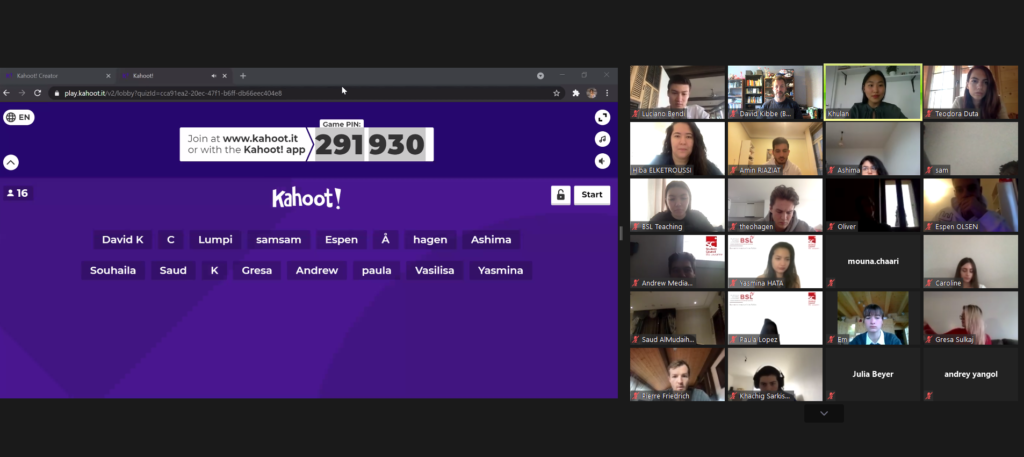
Task: Click the browser back arrow
Action: (7, 93)
